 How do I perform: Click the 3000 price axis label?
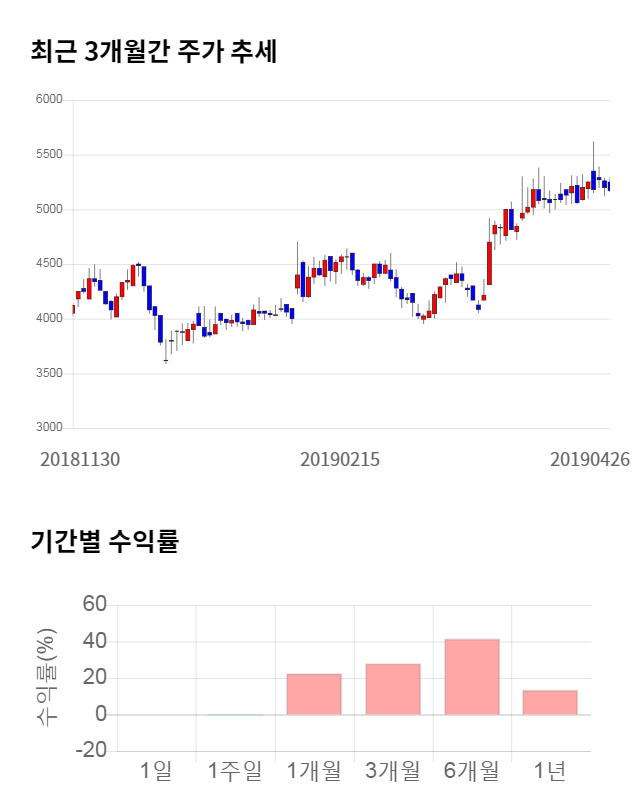tap(48, 428)
